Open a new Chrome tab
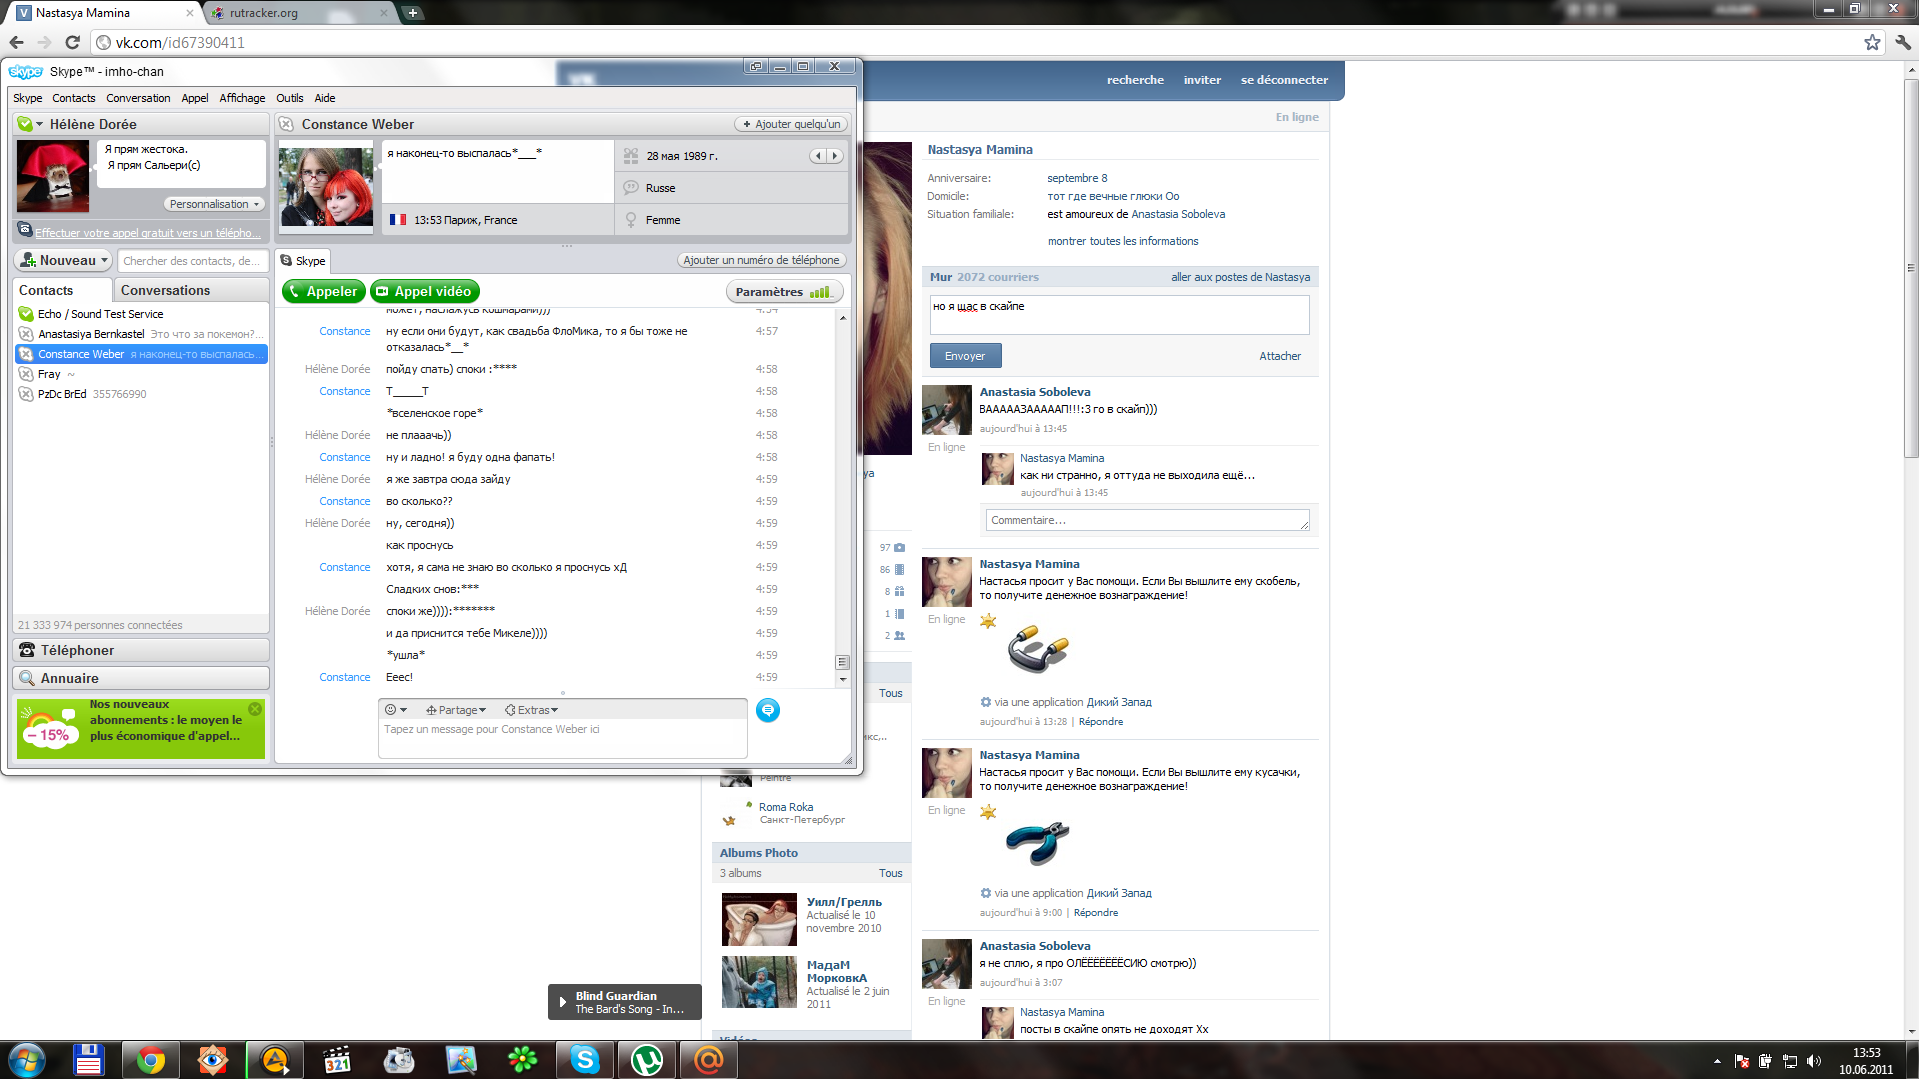 (412, 13)
